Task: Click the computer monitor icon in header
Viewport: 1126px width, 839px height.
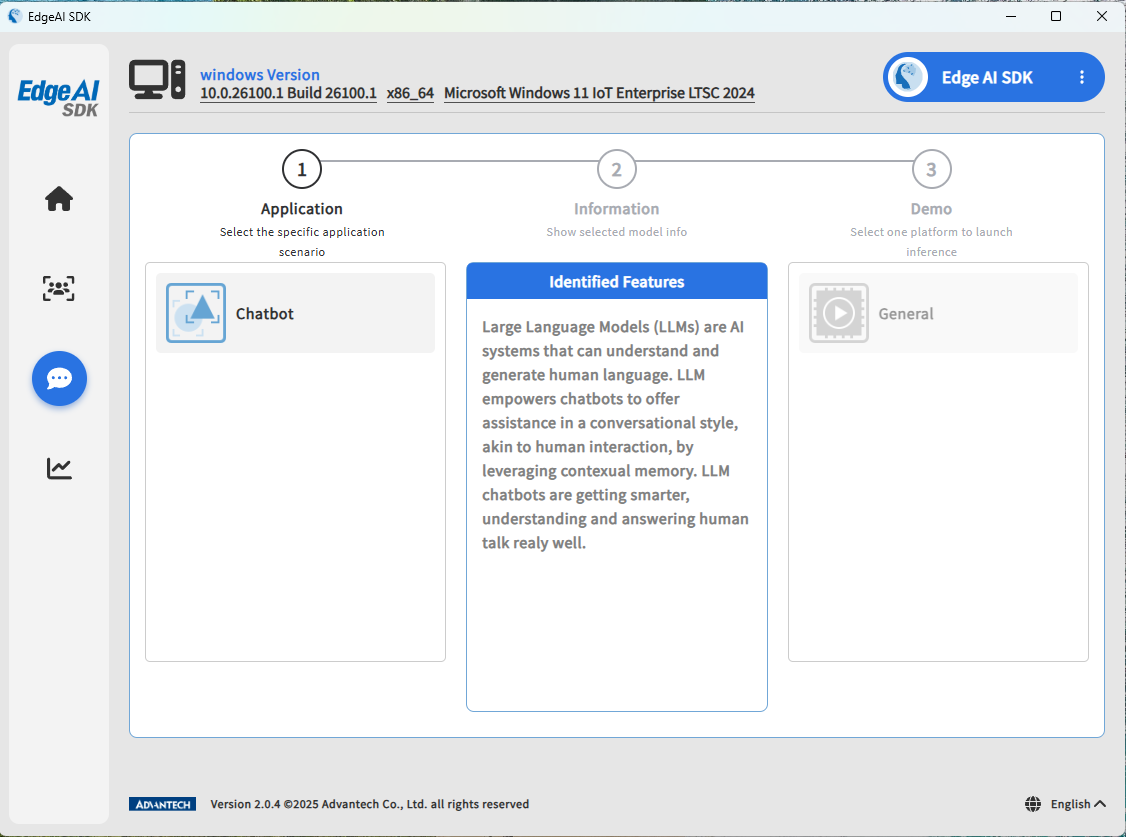Action: tap(157, 80)
